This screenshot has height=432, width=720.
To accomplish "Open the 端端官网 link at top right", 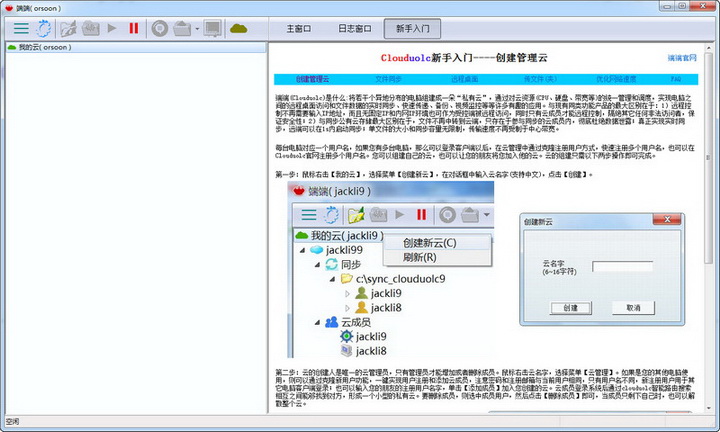I will (x=682, y=58).
